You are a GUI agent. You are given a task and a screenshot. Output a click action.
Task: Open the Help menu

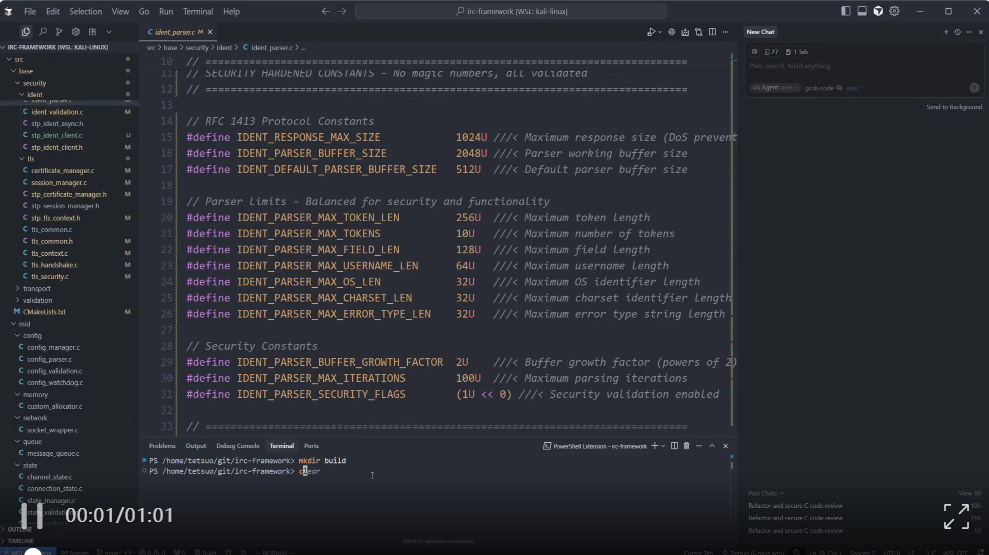(x=231, y=11)
